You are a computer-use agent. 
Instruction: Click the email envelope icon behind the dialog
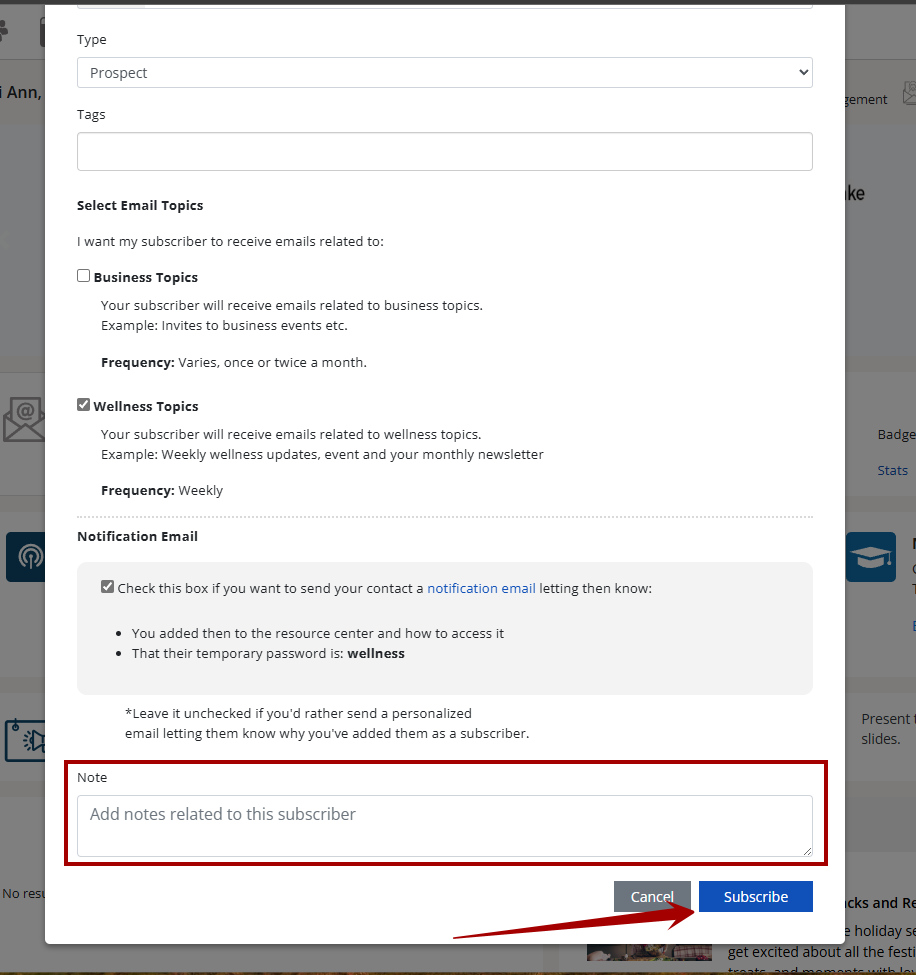(23, 420)
